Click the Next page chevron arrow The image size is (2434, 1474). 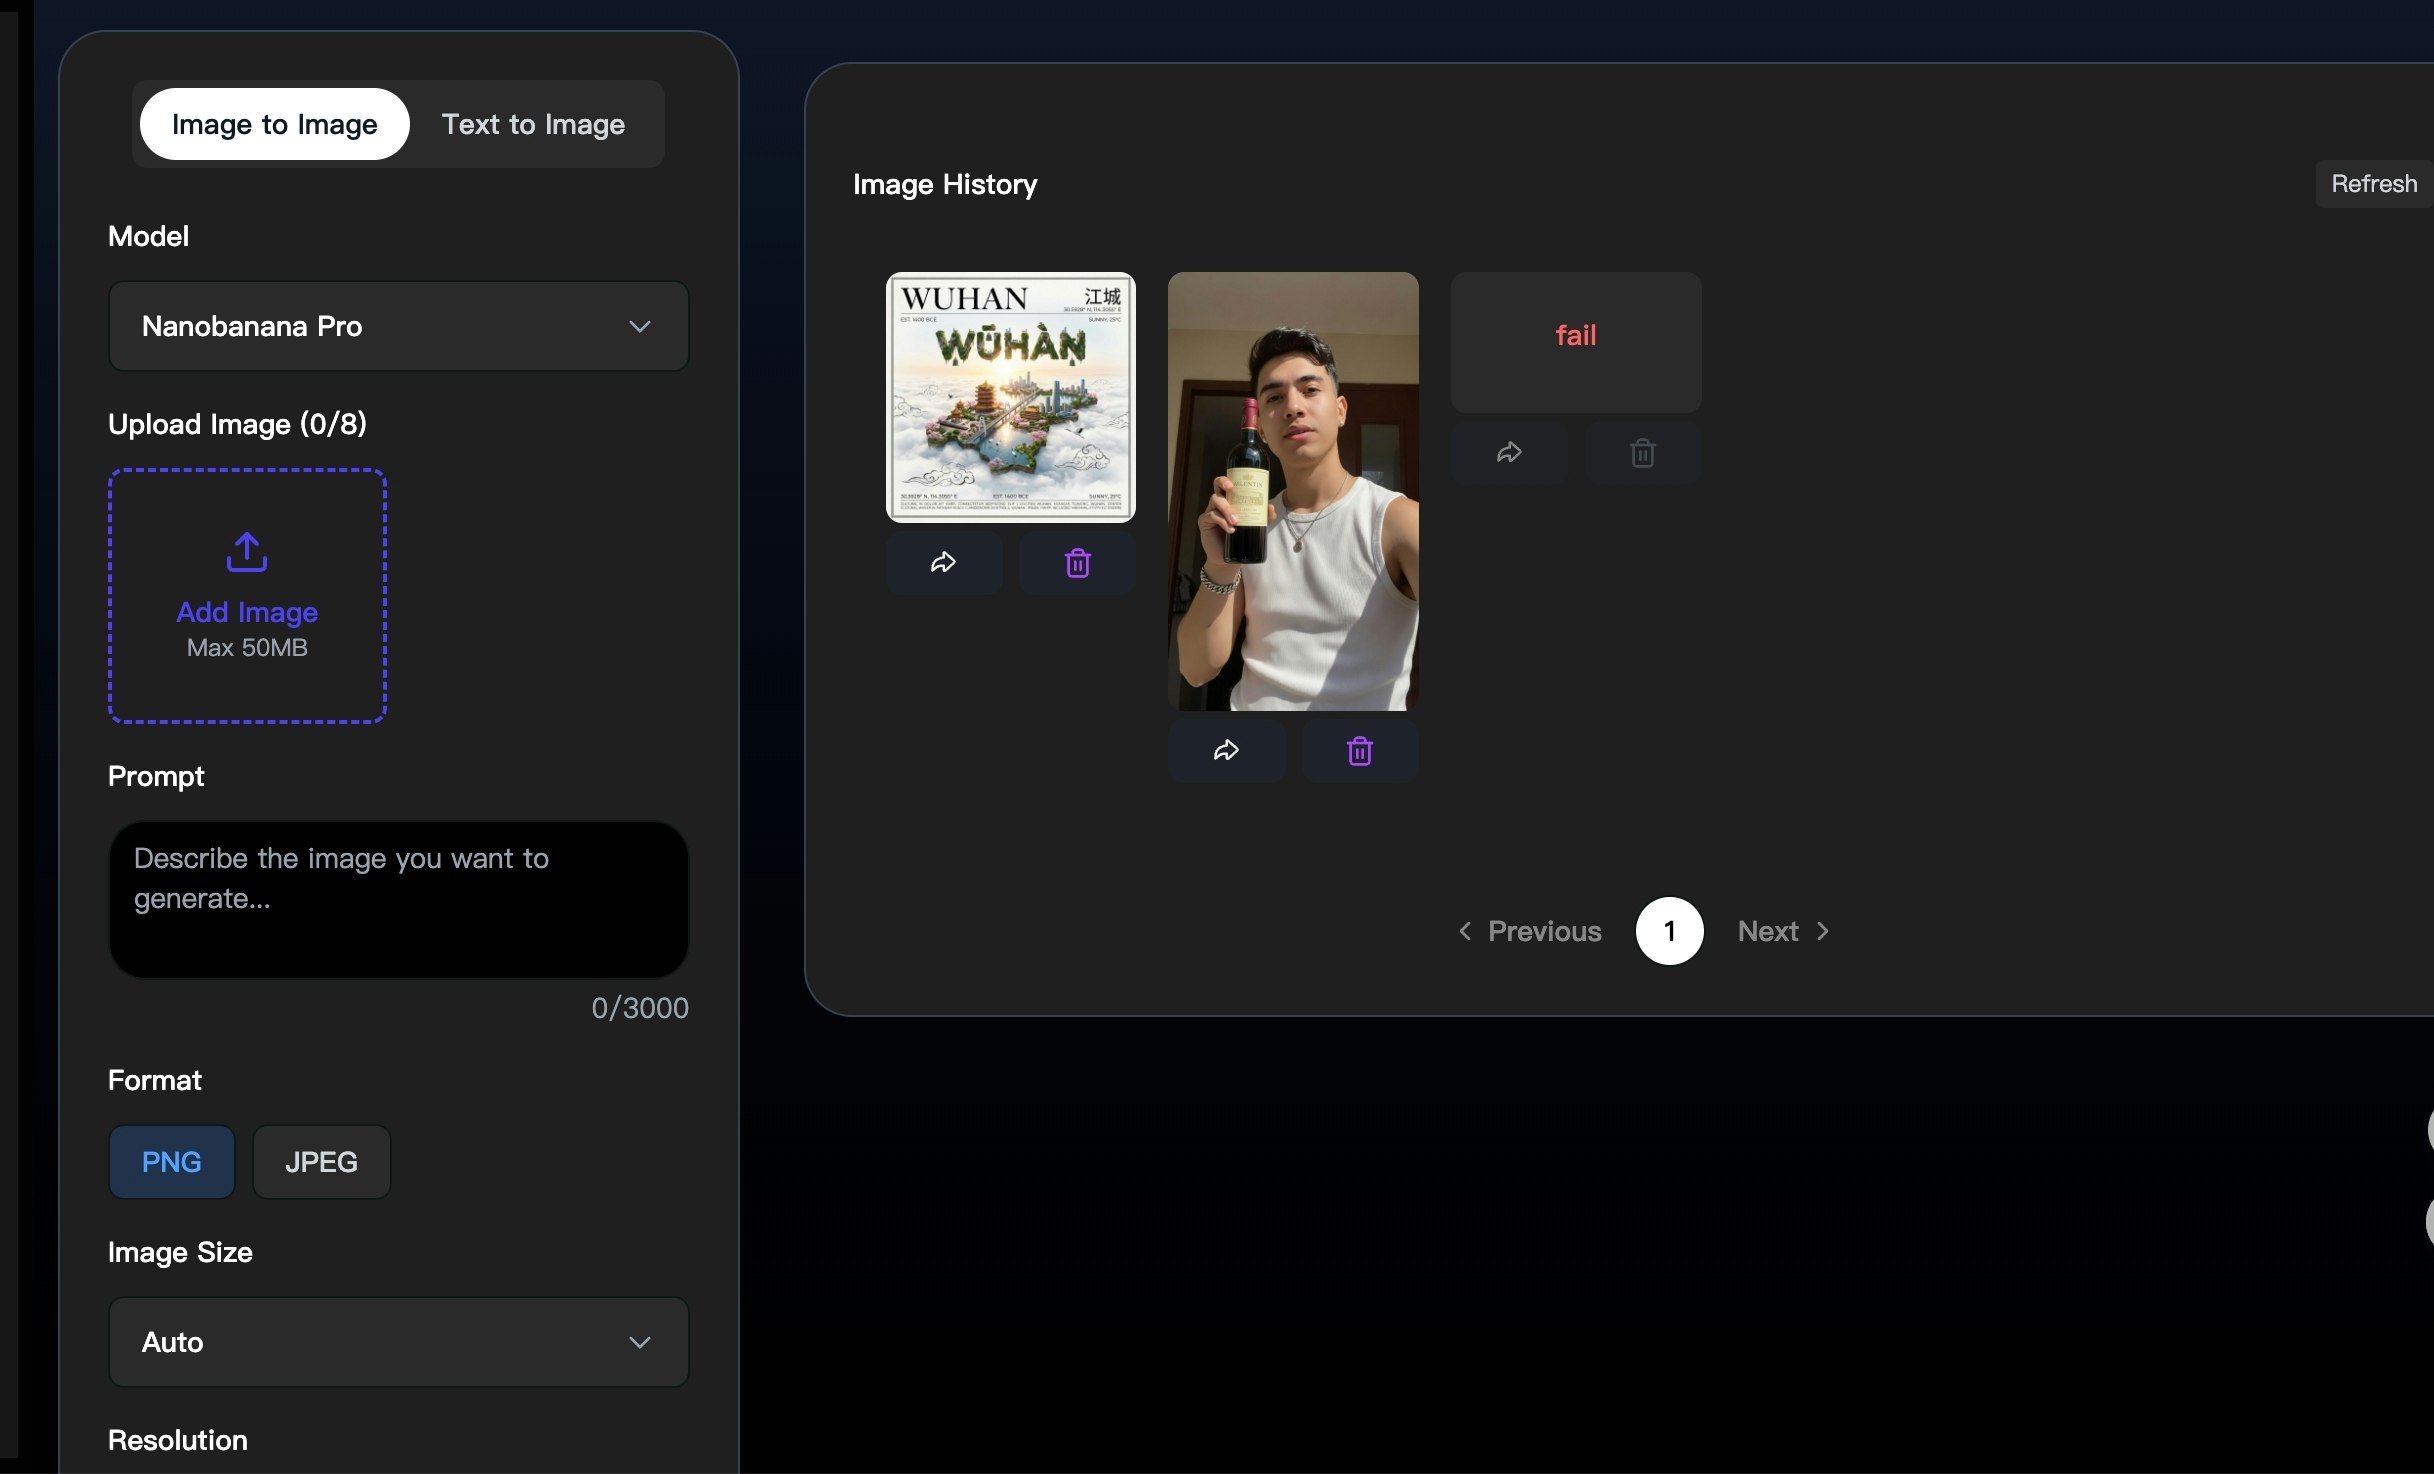(1822, 930)
